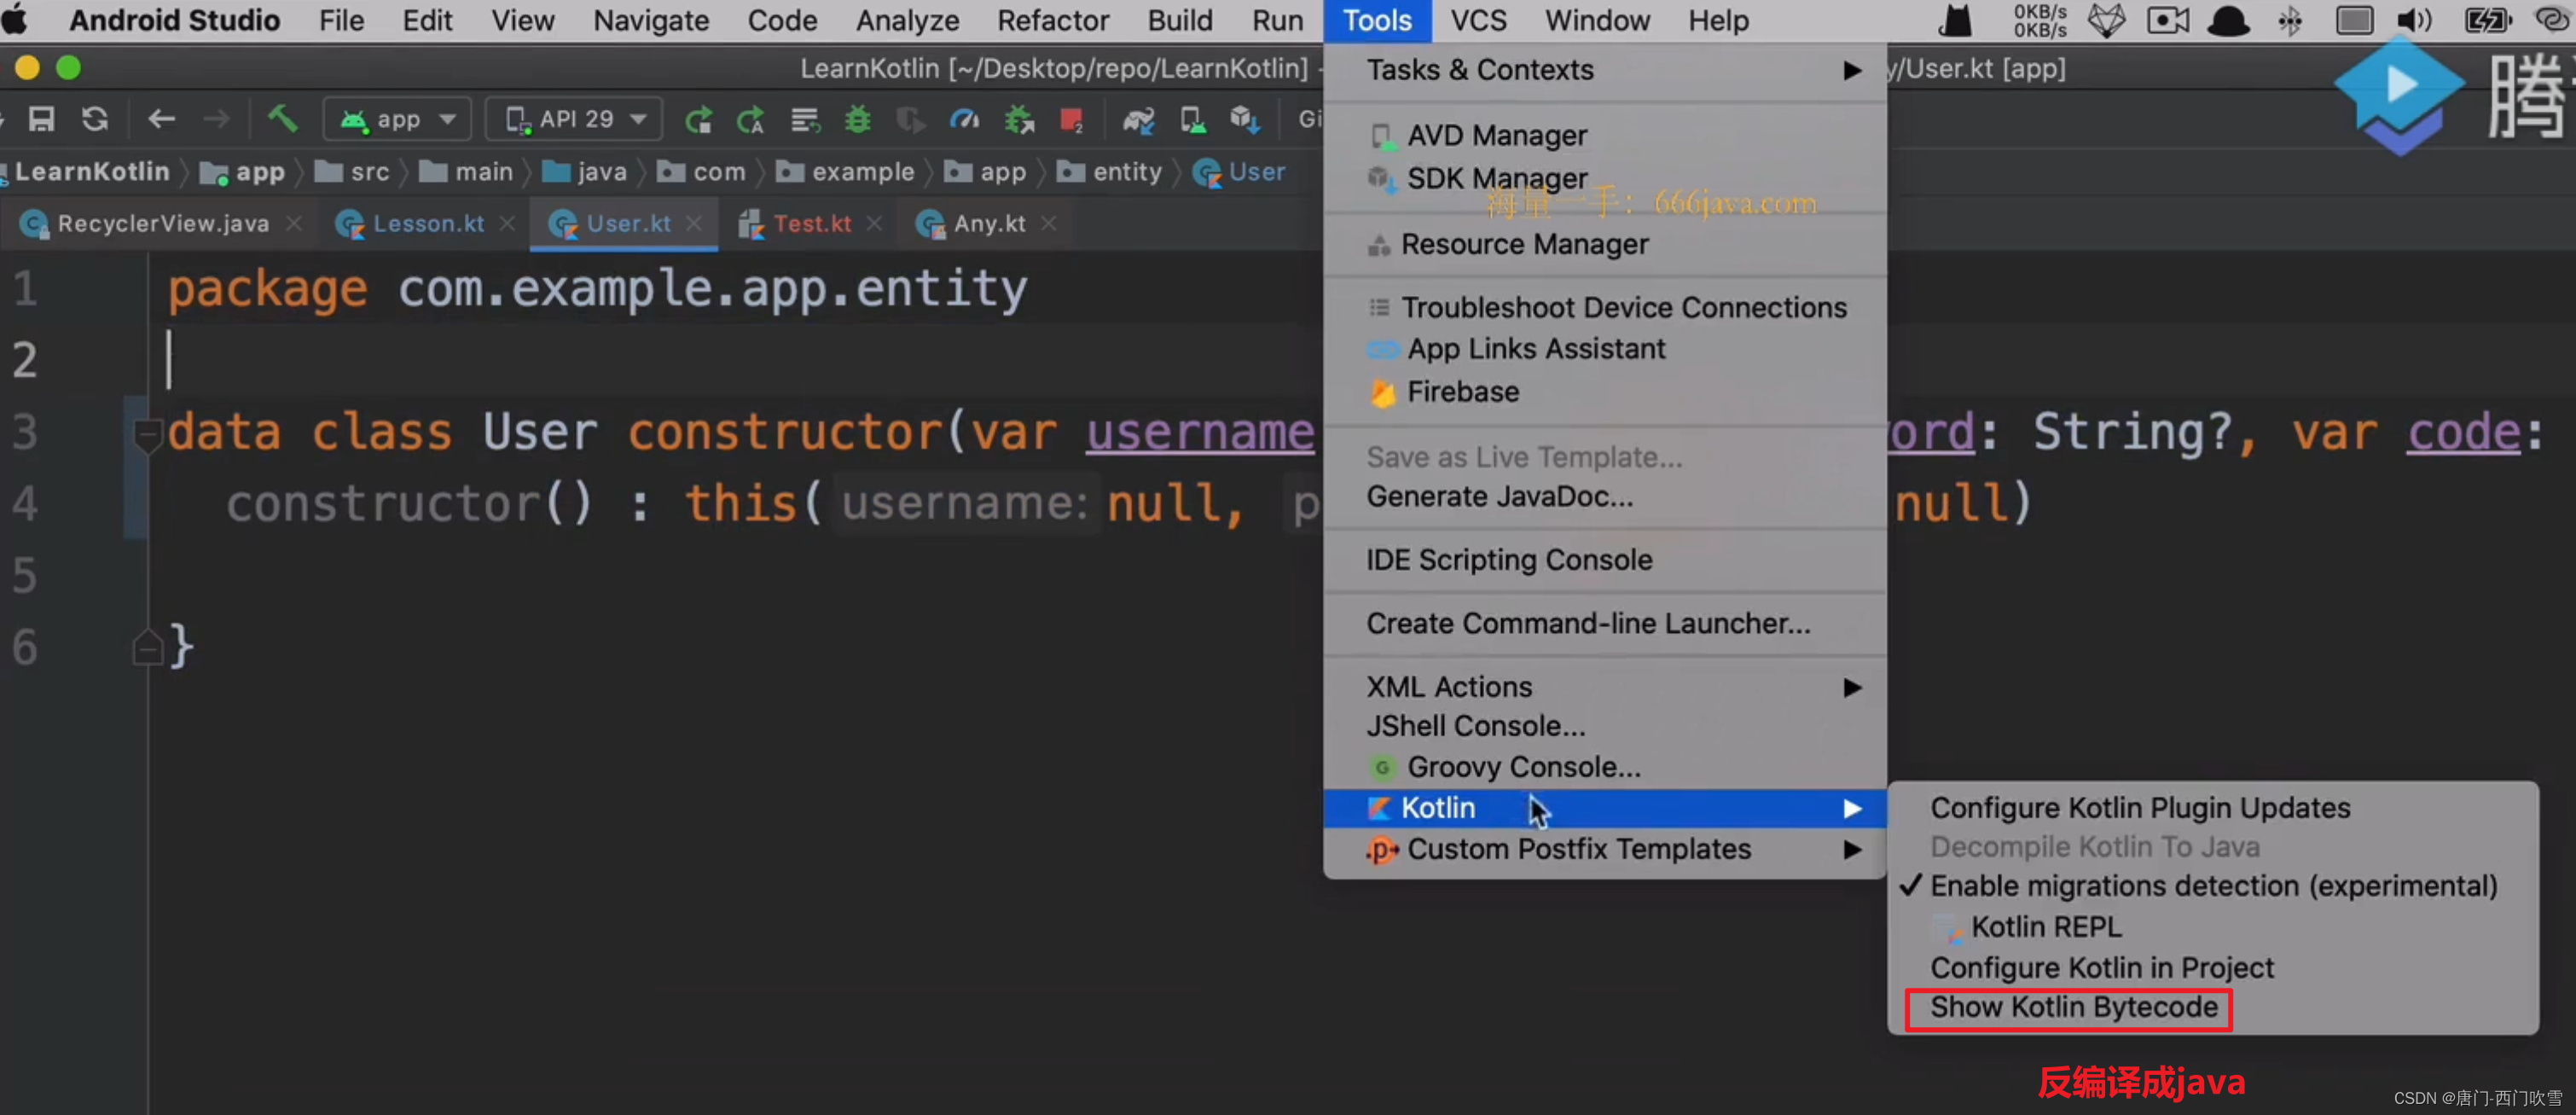Screen dimensions: 2576x1115
Task: Click the Profile app gauge icon
Action: 963,120
